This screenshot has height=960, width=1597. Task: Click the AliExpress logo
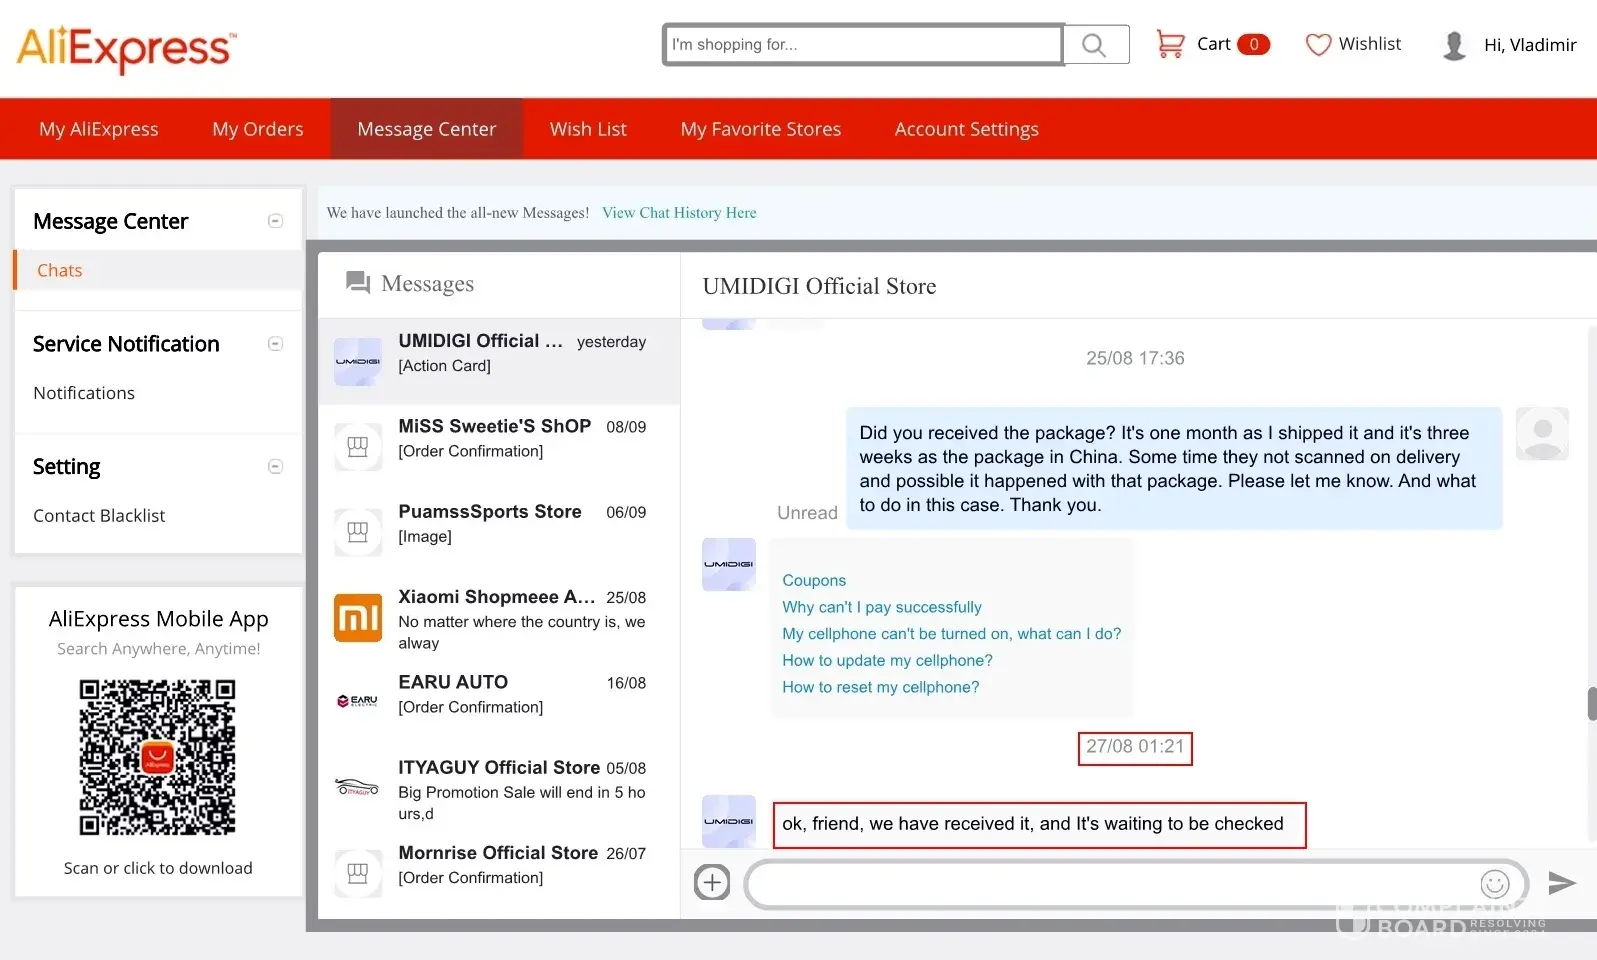pos(127,48)
